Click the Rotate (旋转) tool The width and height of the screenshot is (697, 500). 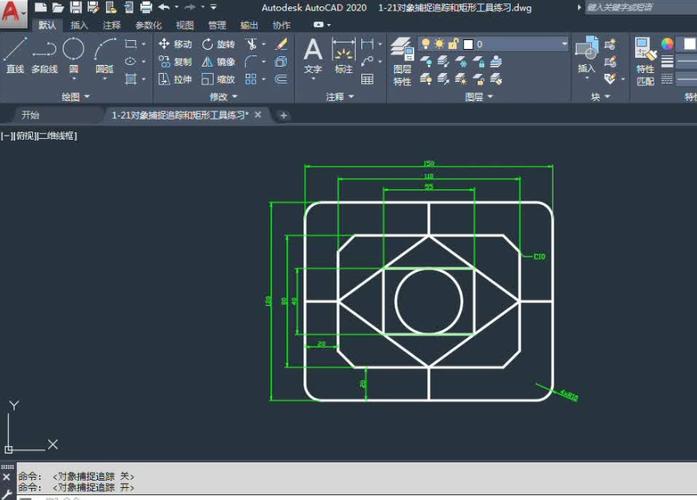(x=219, y=45)
